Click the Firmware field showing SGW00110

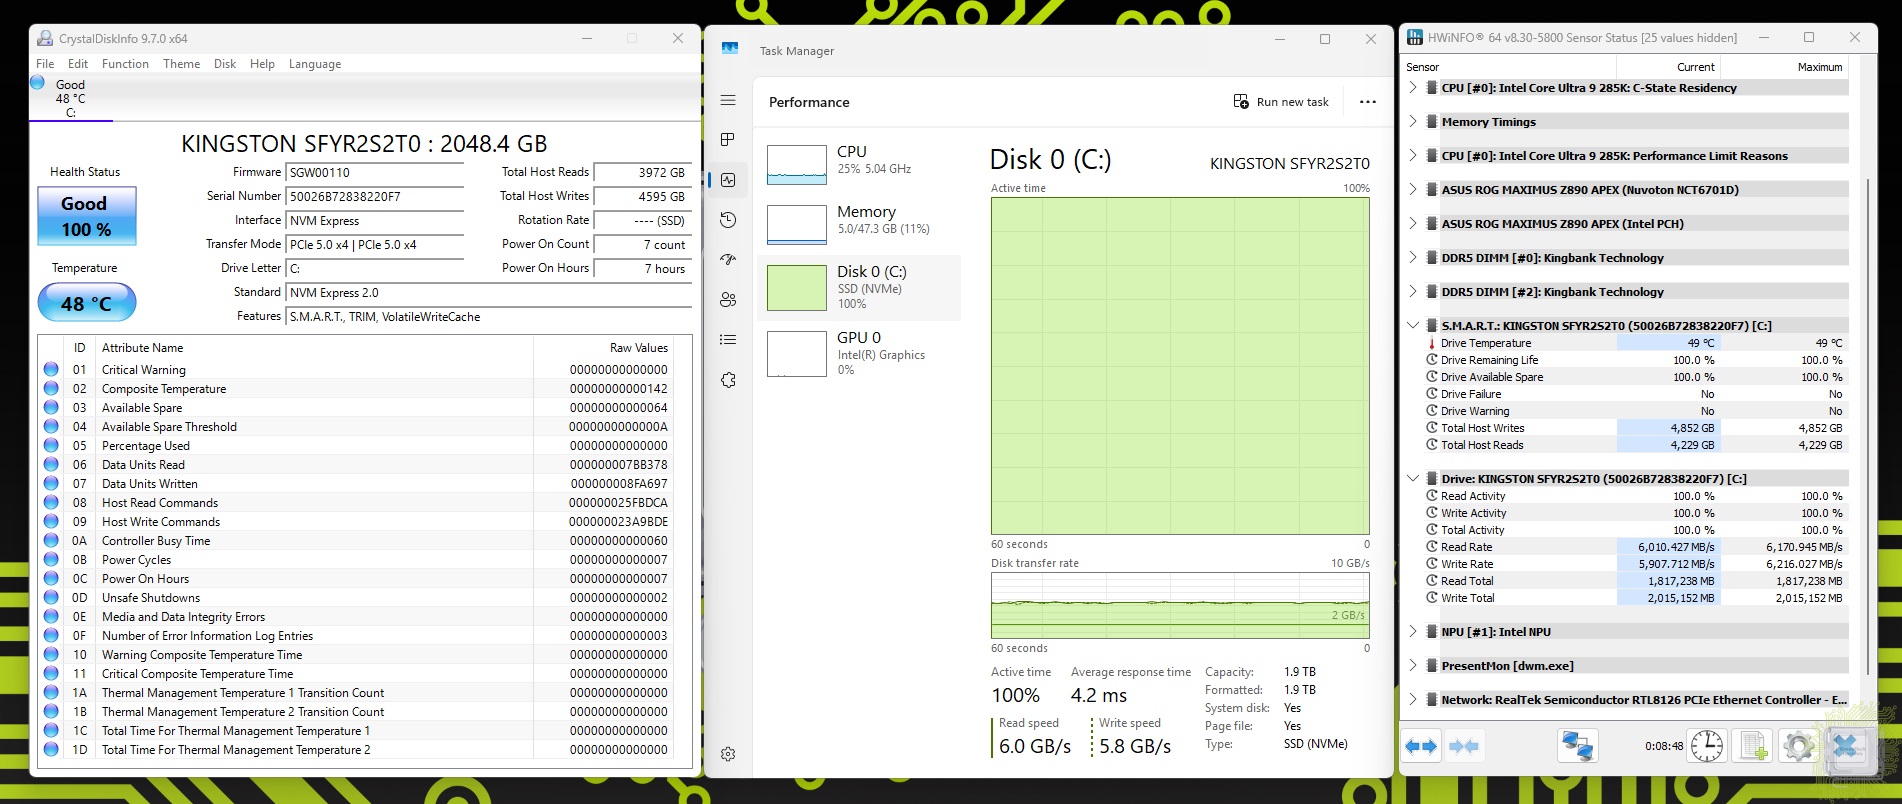click(x=375, y=173)
